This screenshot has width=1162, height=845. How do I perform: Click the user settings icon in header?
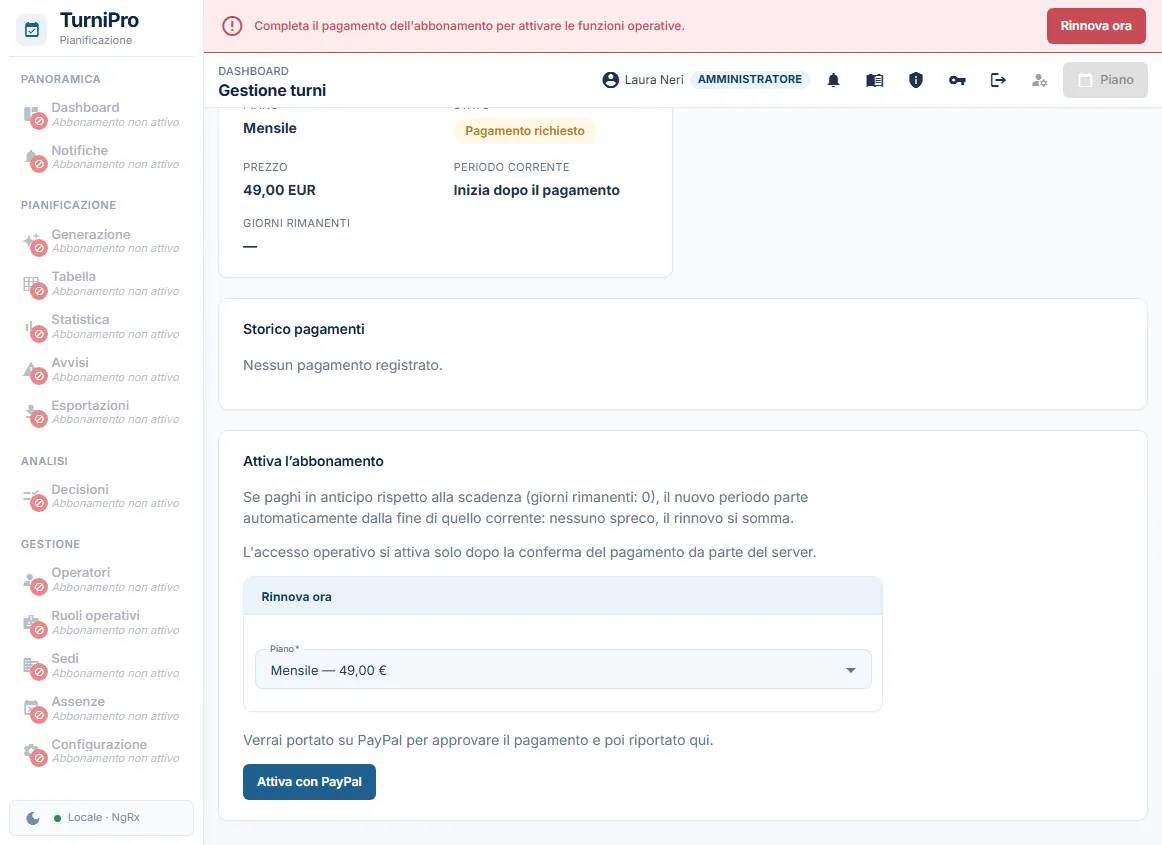[1040, 80]
